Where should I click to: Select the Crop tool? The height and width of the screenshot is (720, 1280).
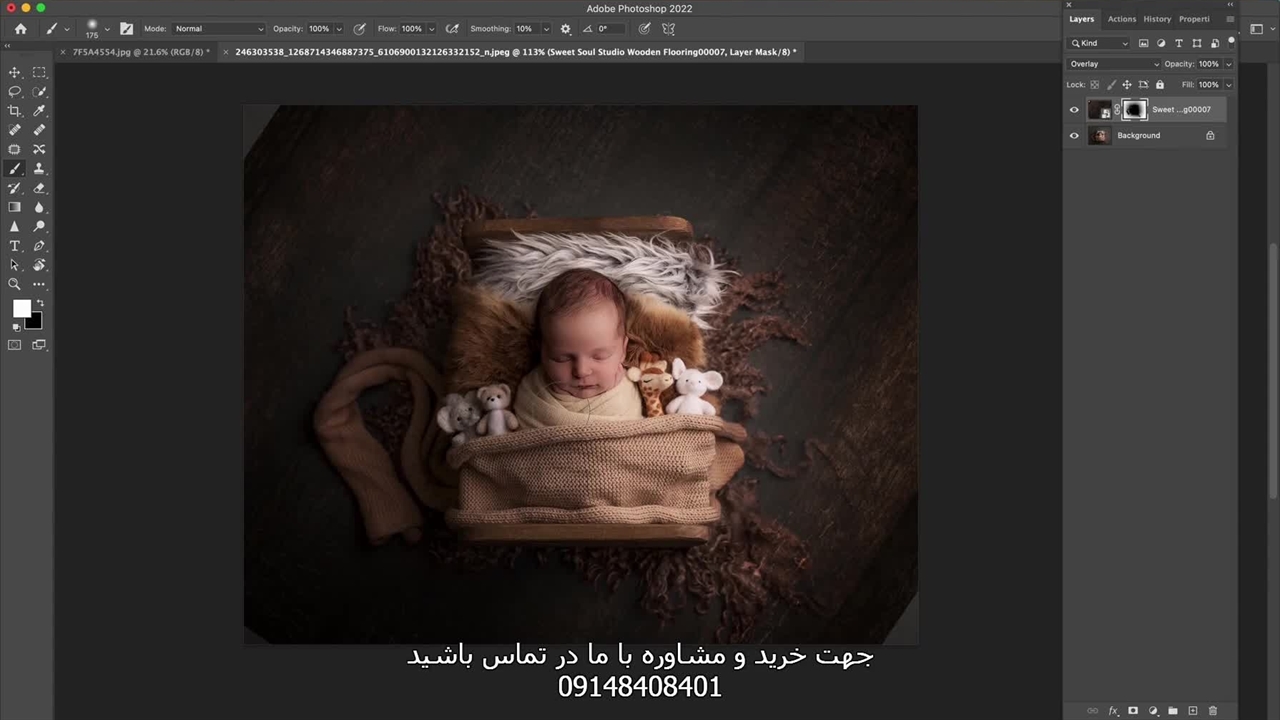coord(15,111)
